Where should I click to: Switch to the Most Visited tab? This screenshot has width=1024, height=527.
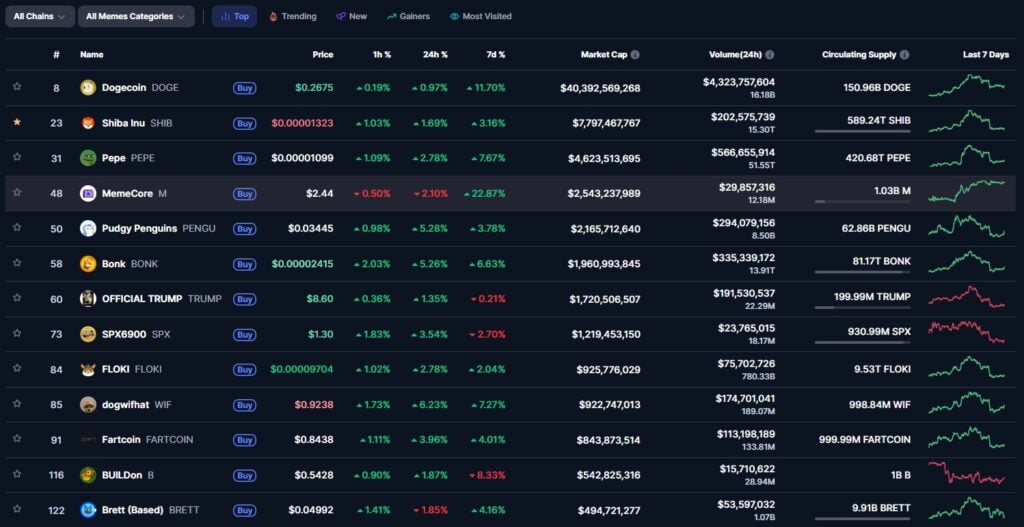[481, 16]
